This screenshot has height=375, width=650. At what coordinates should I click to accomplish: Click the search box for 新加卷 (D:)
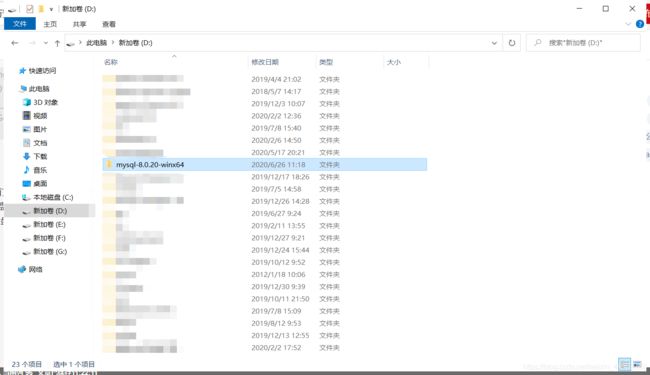584,43
